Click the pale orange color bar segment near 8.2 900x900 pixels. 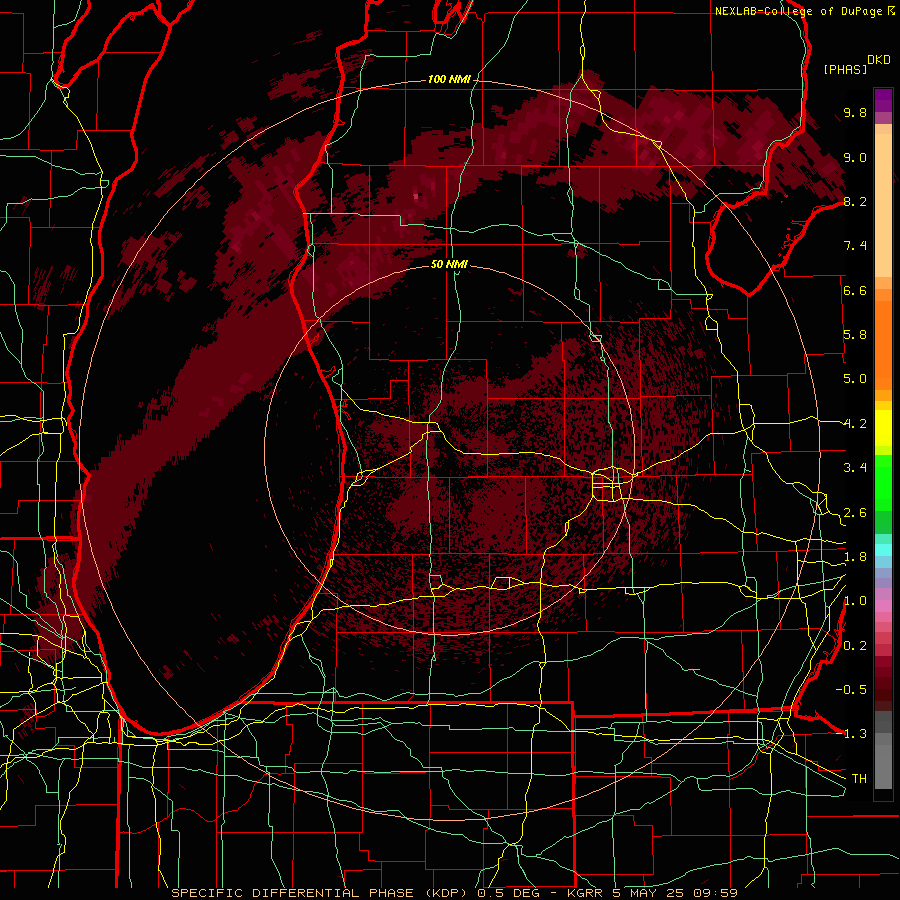tap(883, 207)
